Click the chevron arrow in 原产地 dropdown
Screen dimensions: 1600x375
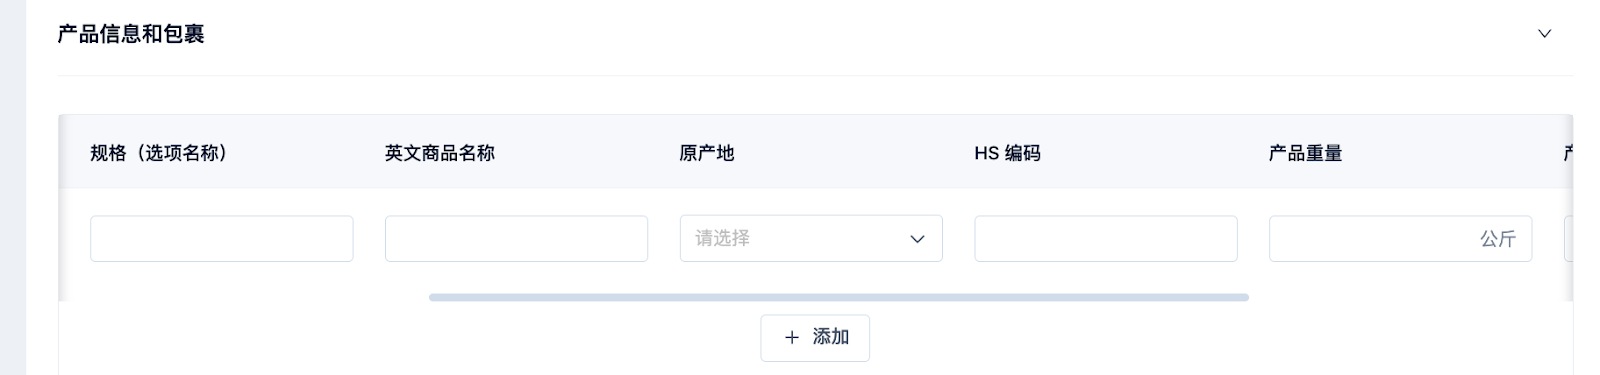tap(917, 239)
